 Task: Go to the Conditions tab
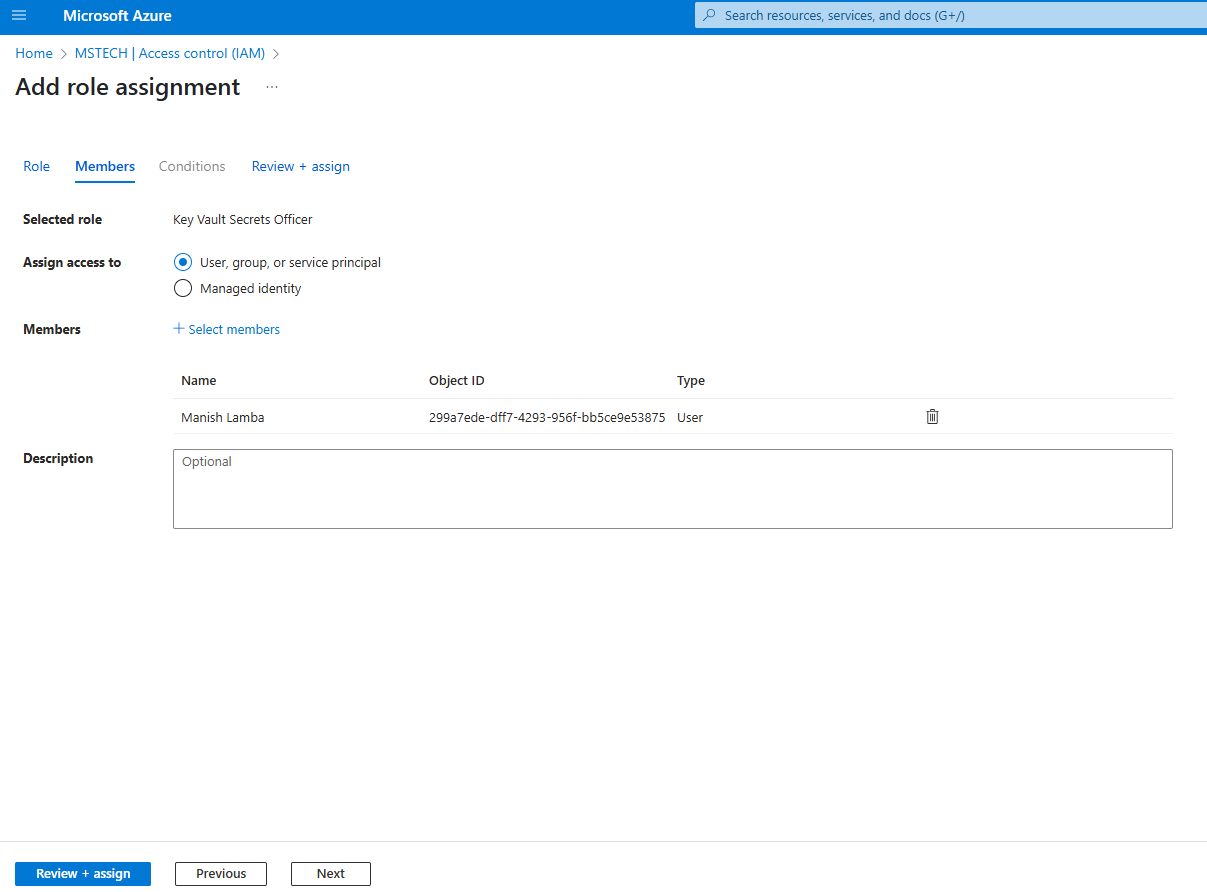tap(192, 166)
